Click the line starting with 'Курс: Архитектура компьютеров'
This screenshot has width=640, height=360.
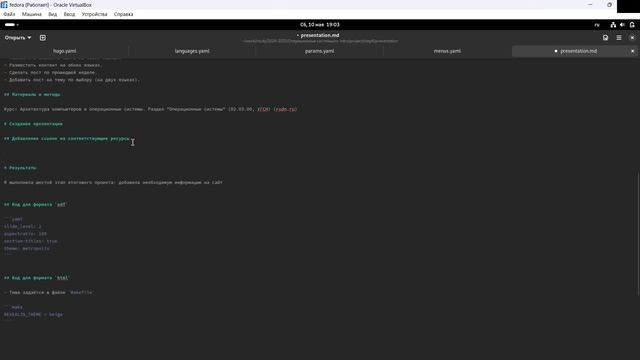click(151, 109)
